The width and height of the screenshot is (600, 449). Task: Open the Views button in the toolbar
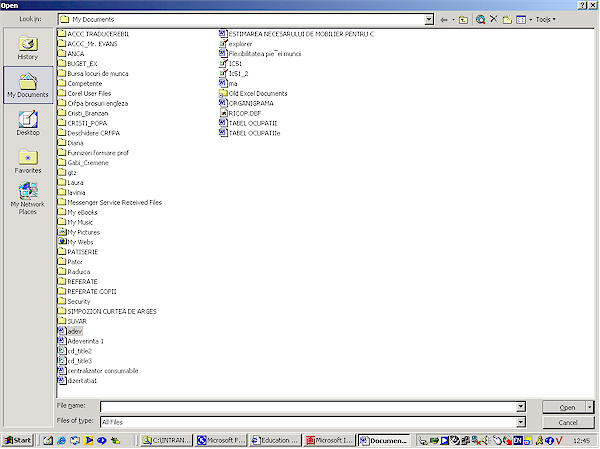(x=521, y=19)
